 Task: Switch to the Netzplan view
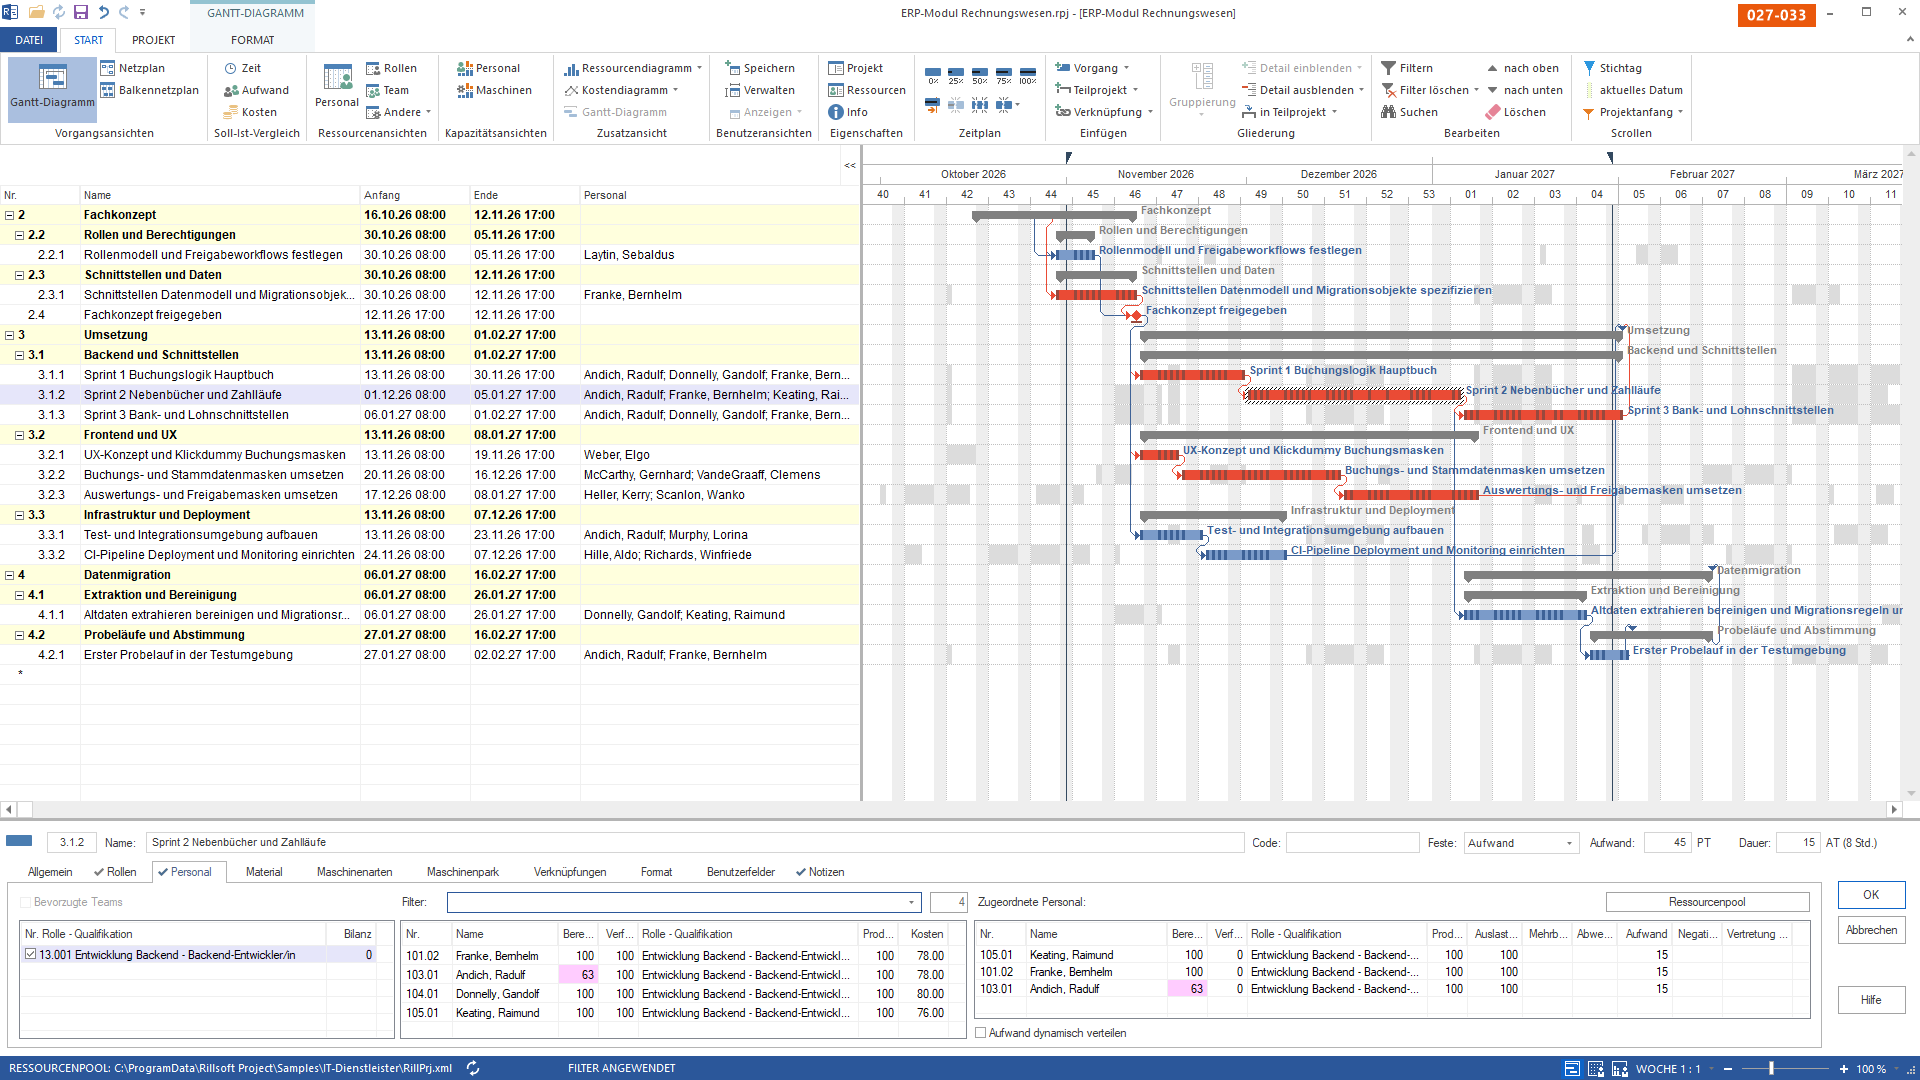pos(132,68)
